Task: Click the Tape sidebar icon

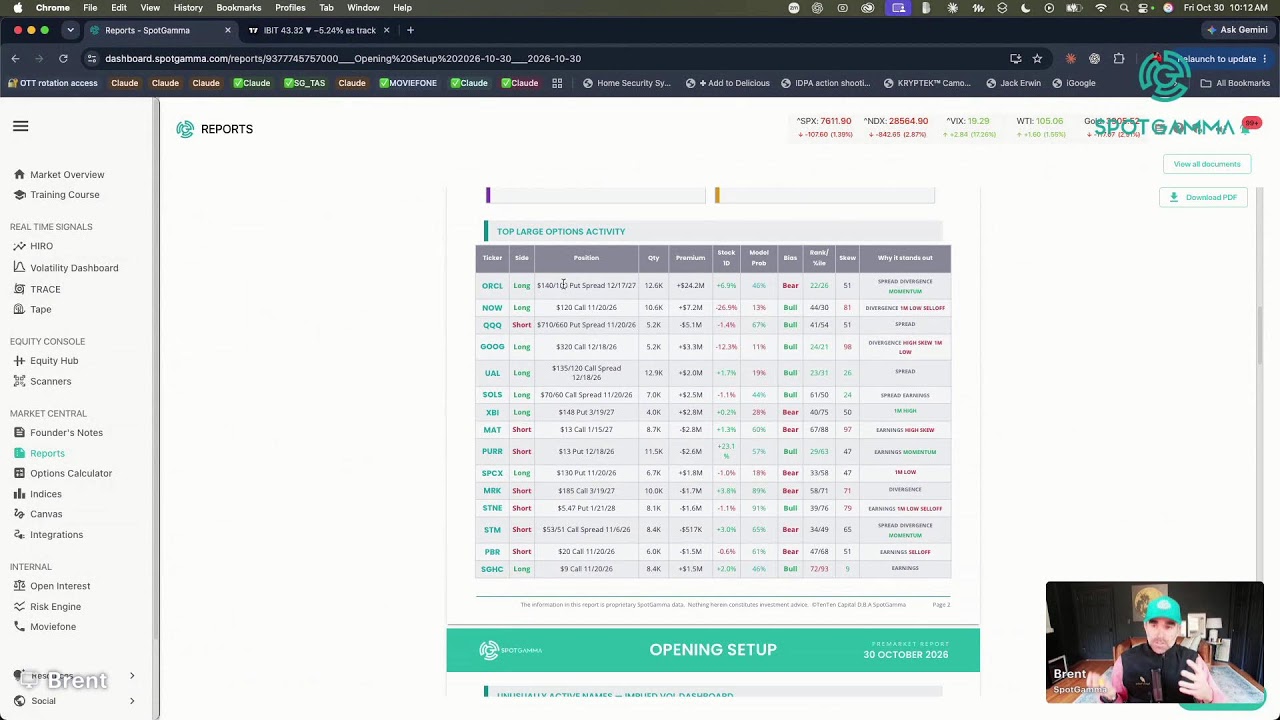Action: [x=19, y=310]
